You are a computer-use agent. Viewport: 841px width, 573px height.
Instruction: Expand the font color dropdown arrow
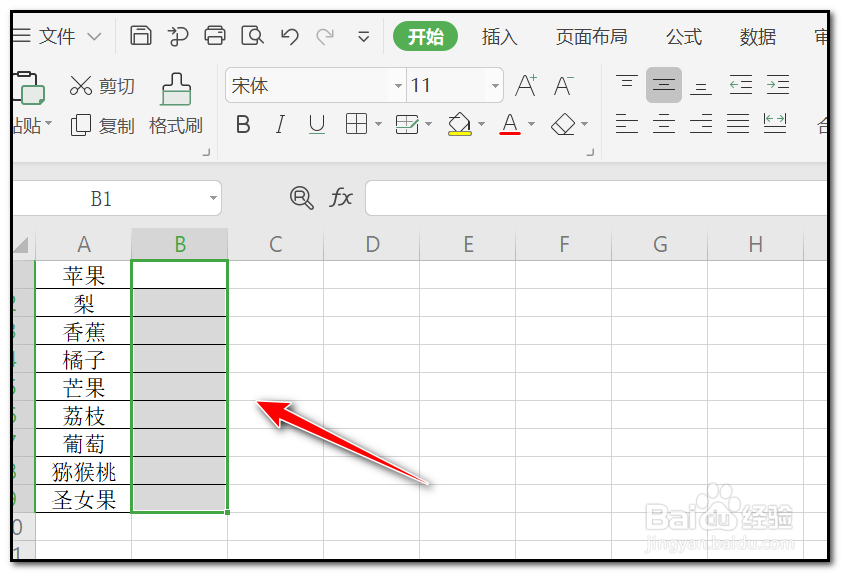(531, 124)
